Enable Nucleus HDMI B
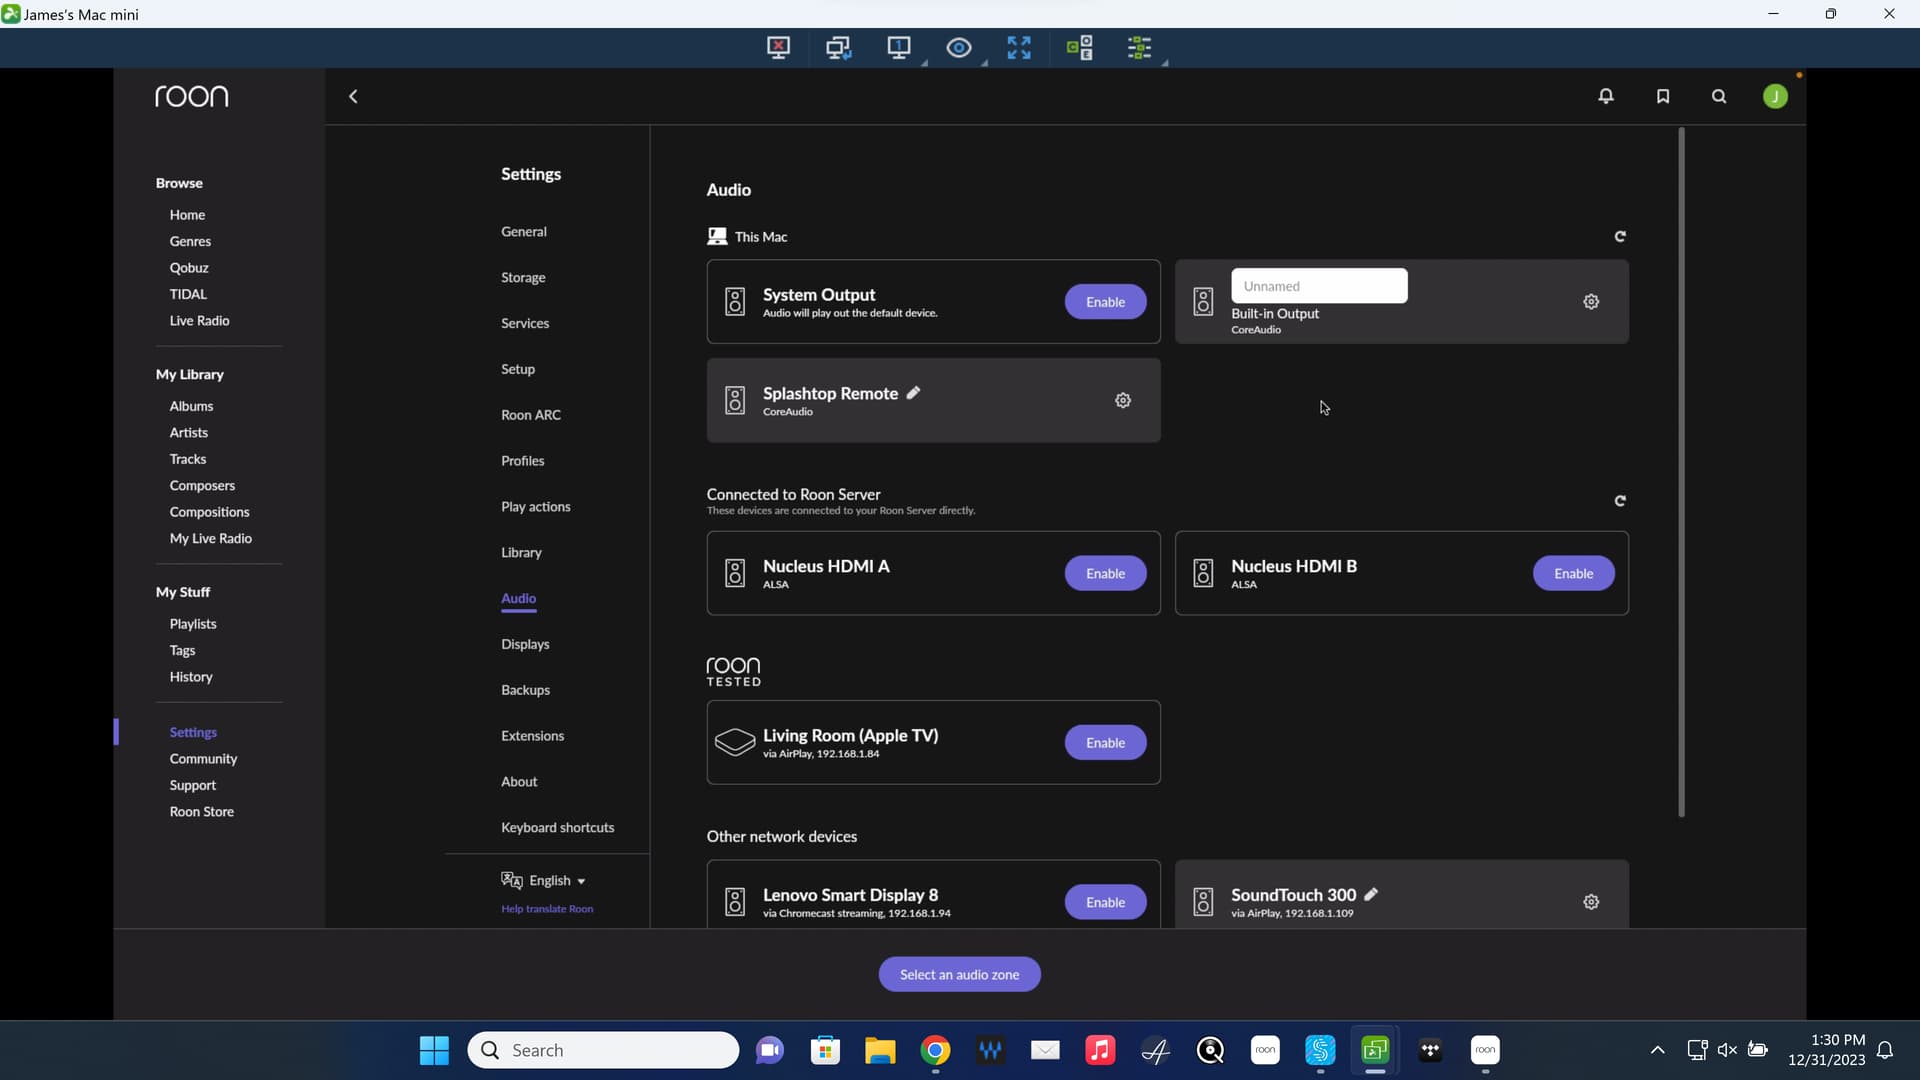 pyautogui.click(x=1573, y=573)
